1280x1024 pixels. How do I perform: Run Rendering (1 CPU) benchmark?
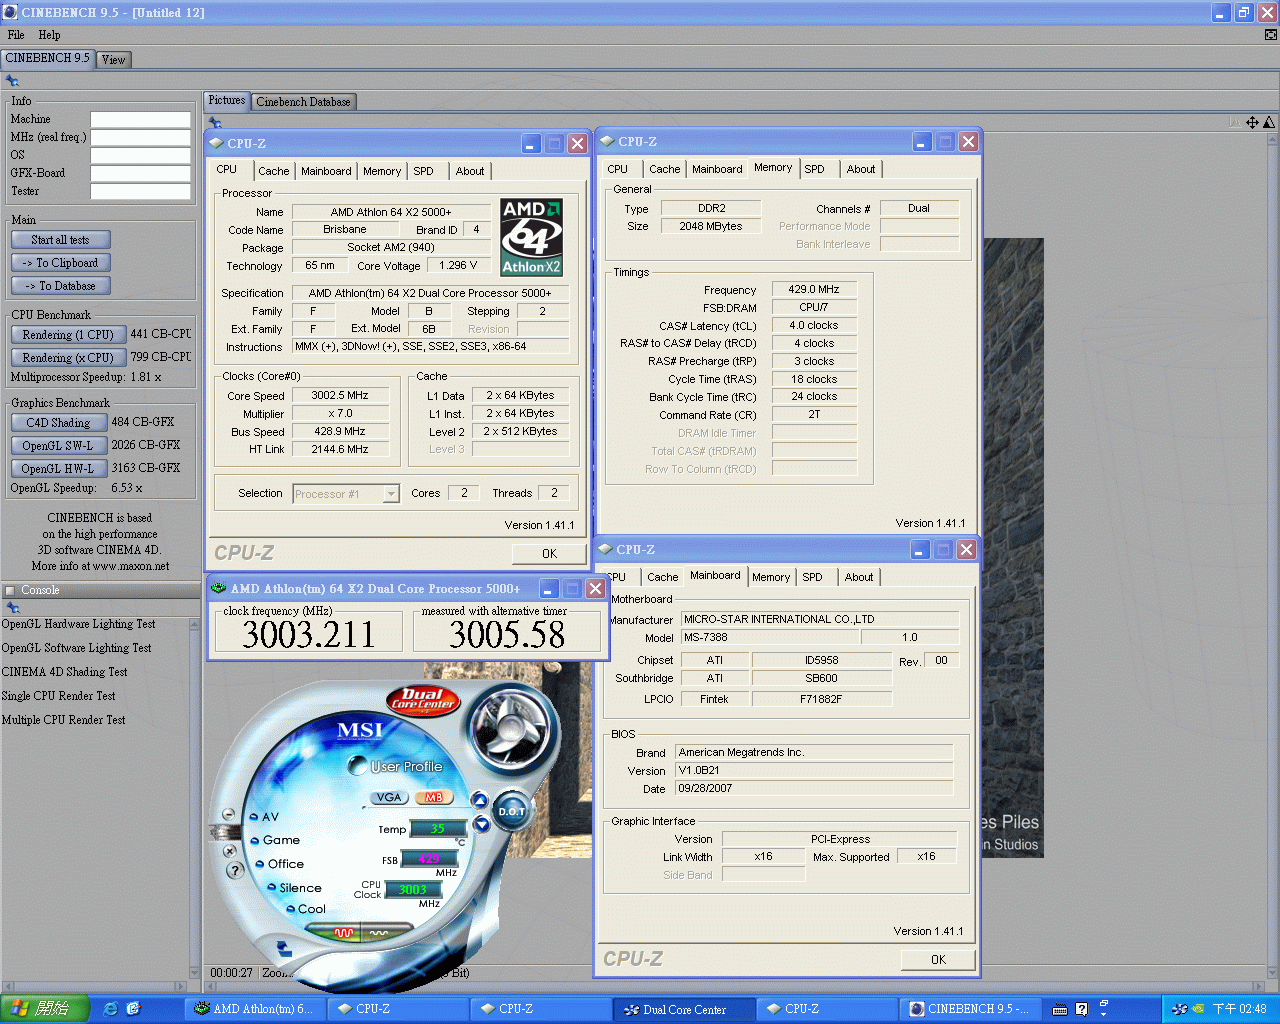pos(68,335)
